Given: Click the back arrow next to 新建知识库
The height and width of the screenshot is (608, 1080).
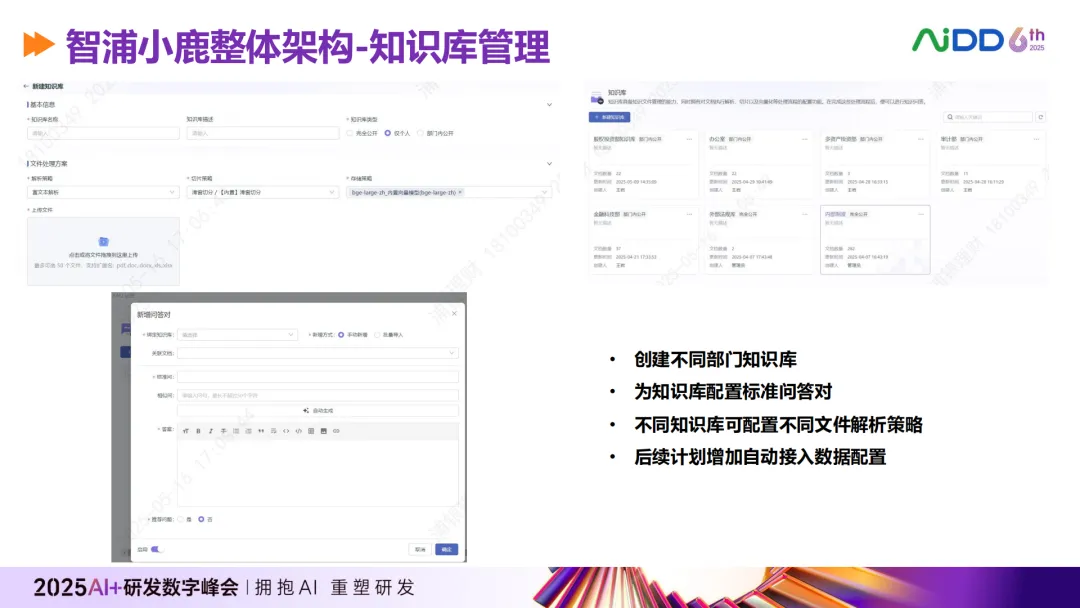Looking at the screenshot, I should point(26,87).
